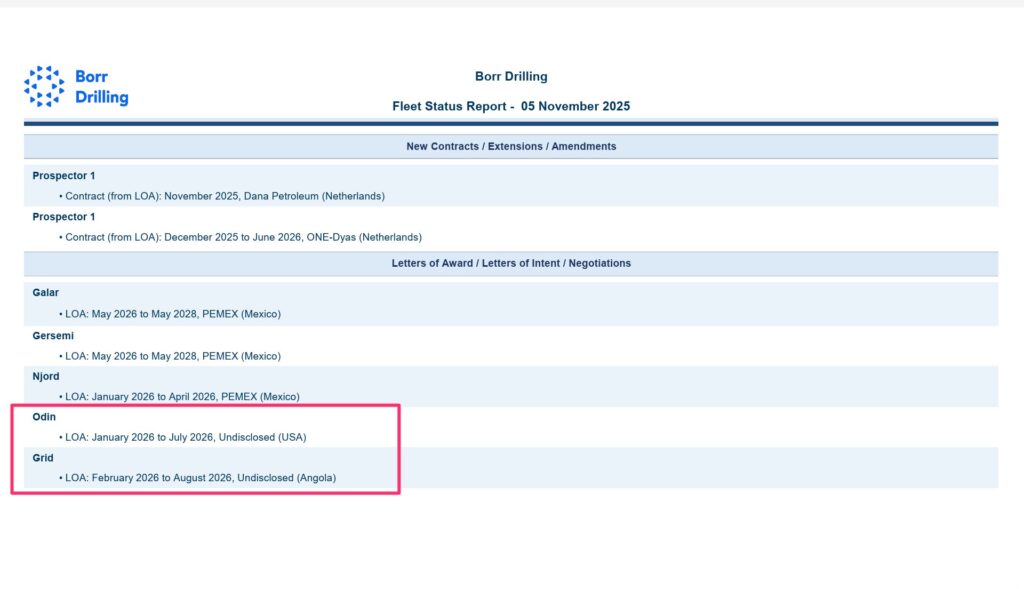Click Njord's January 2026 LOA entry
Screen dimensions: 1024x589
point(182,396)
